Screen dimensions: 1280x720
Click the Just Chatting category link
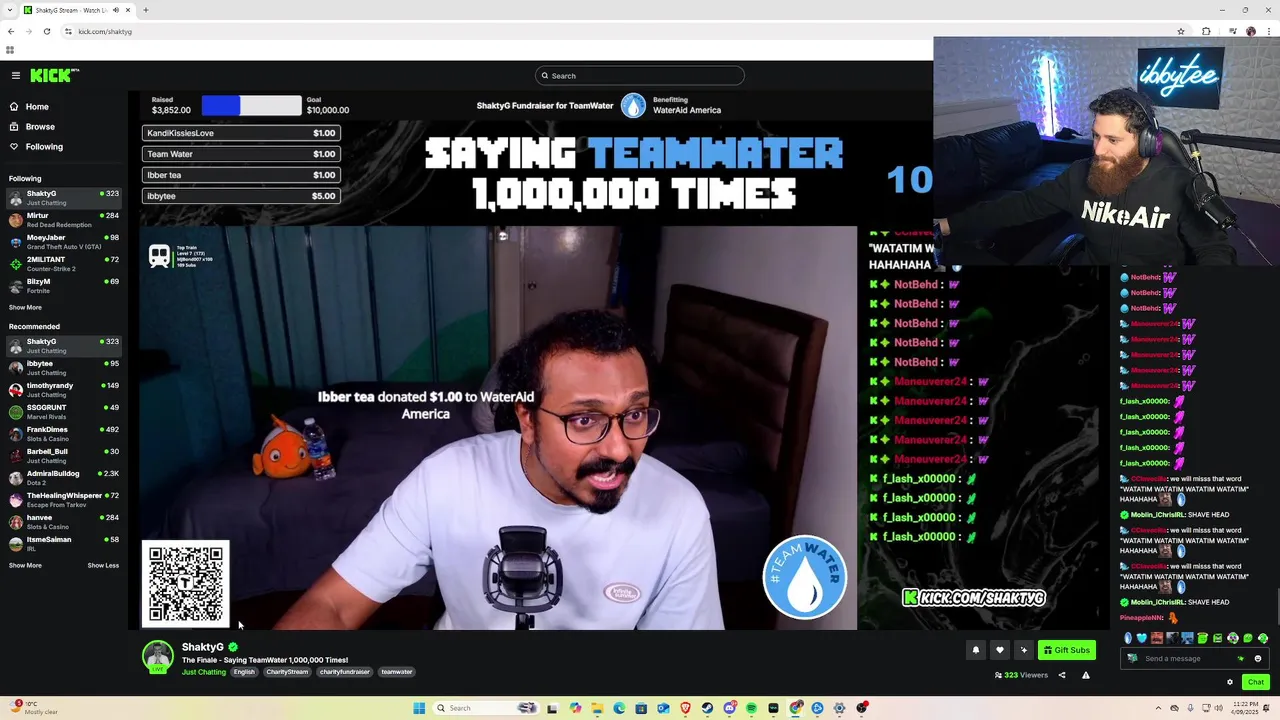(x=204, y=672)
